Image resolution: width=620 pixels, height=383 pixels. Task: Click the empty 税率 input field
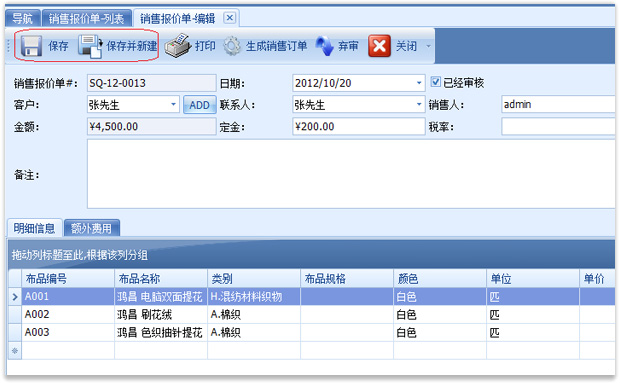pos(558,126)
